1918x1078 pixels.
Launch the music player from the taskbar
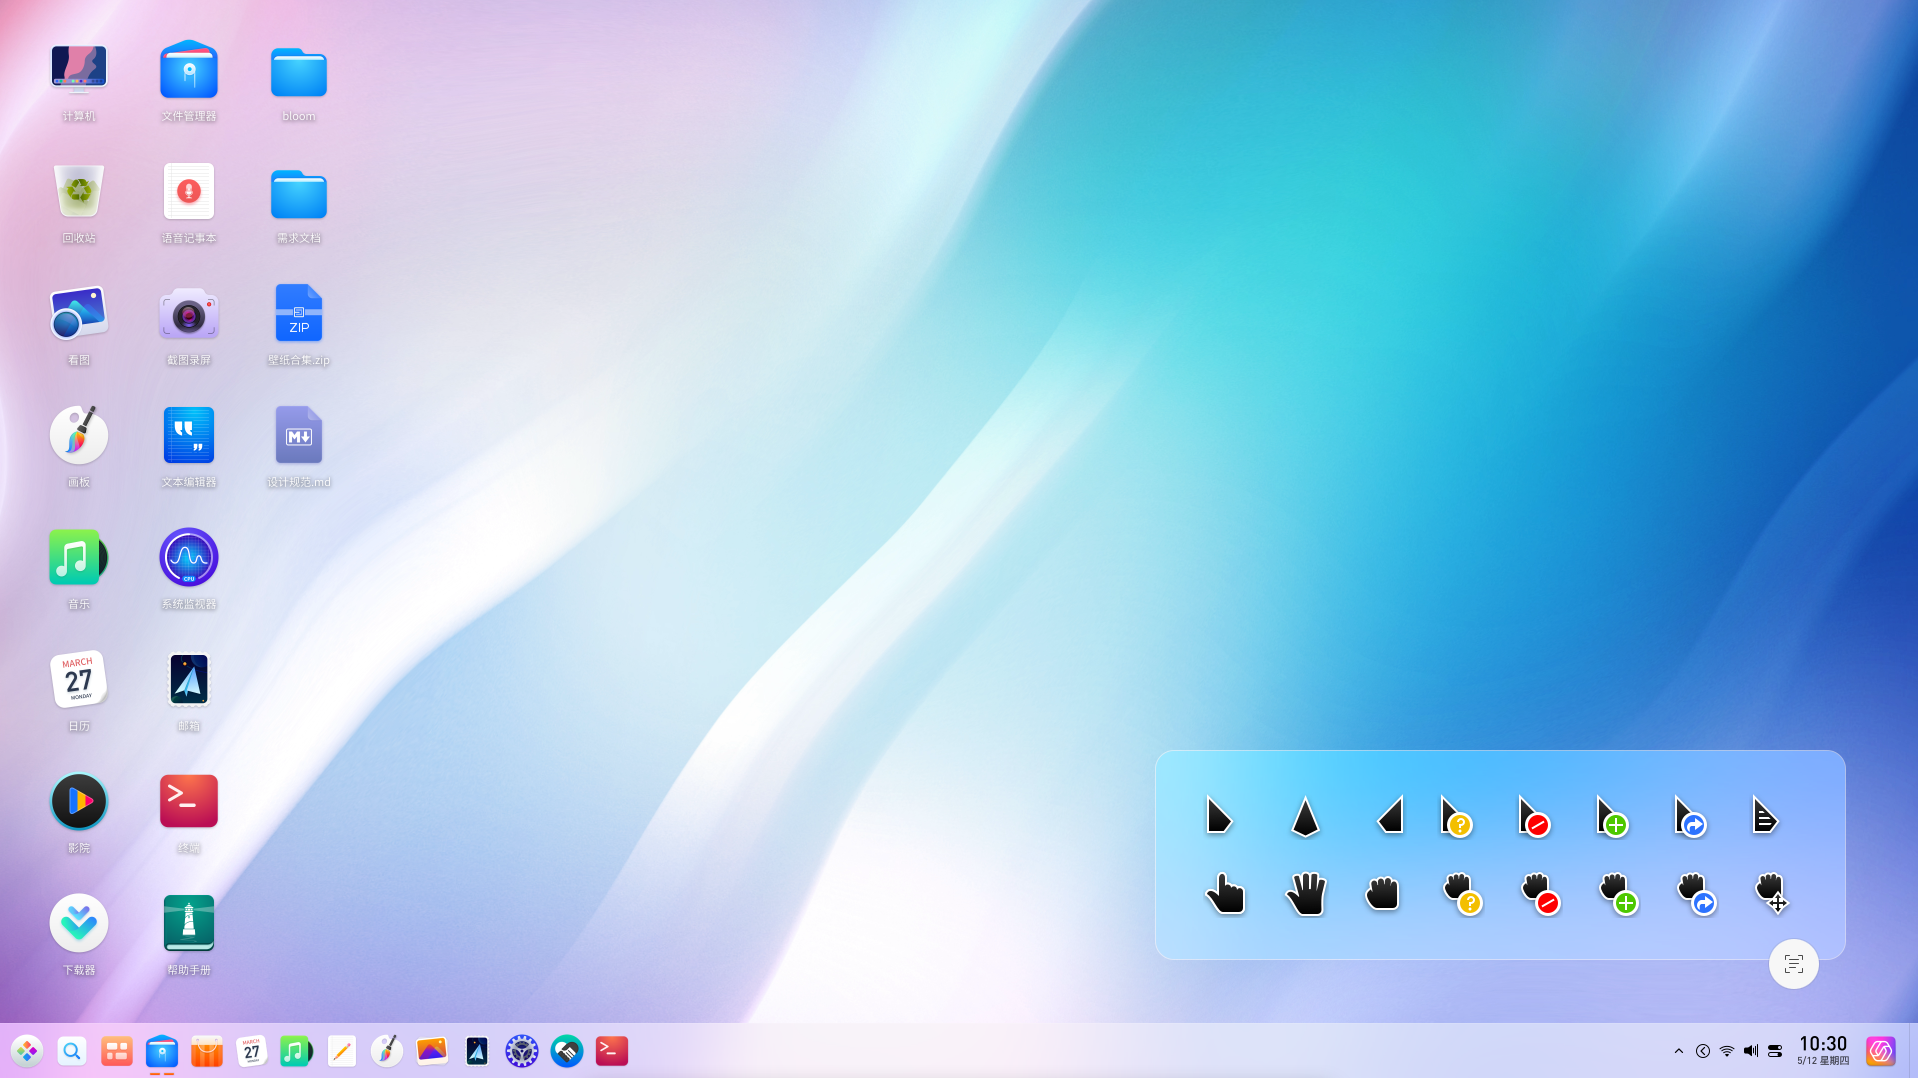(x=296, y=1051)
